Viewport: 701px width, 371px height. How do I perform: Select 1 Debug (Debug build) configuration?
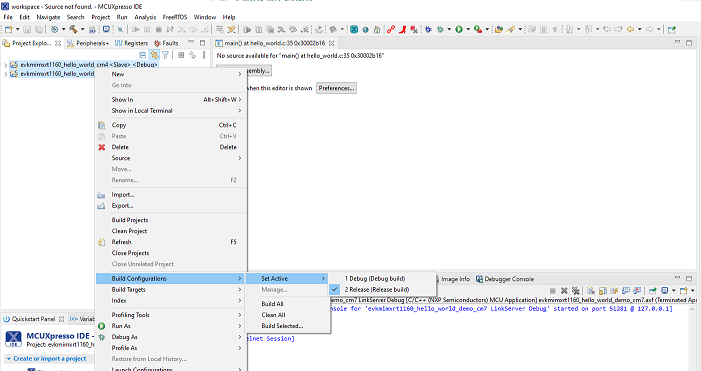tap(375, 278)
